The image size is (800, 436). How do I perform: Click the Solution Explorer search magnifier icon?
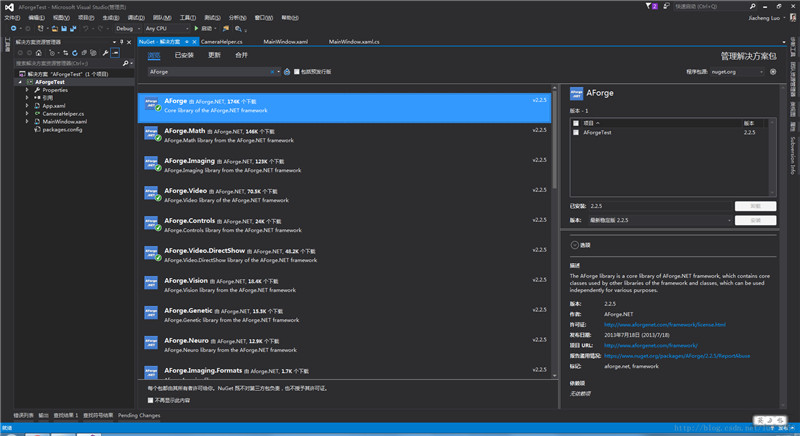coord(125,63)
